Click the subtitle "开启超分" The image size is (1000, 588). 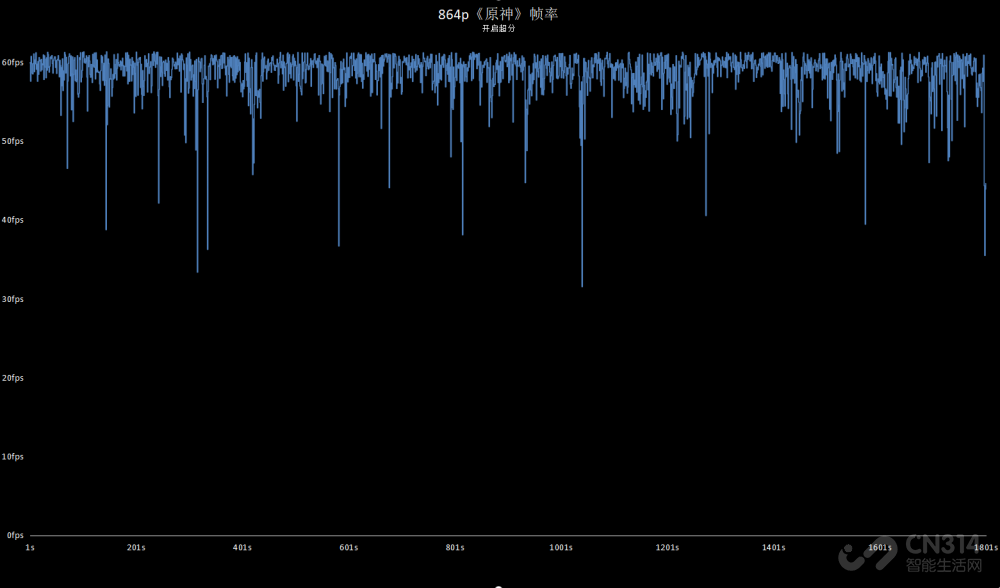pyautogui.click(x=498, y=29)
